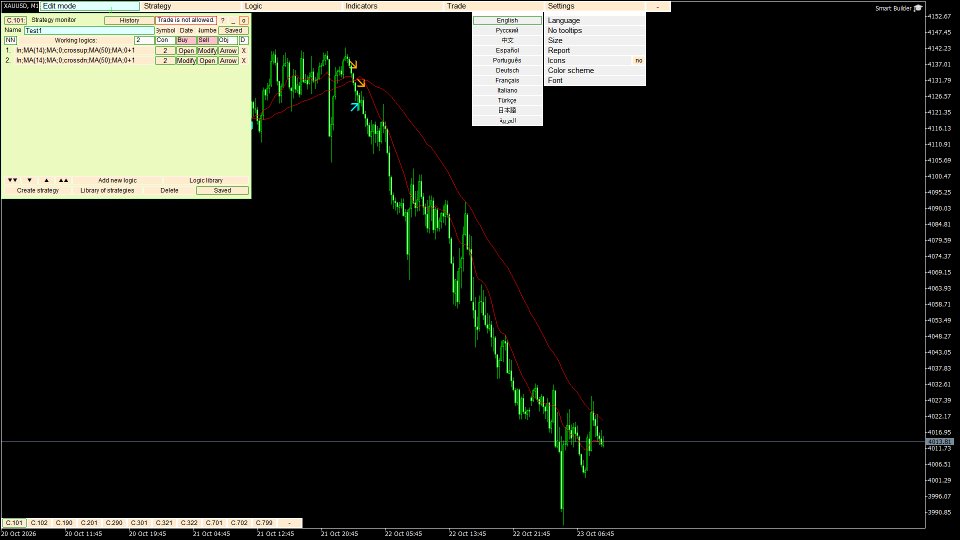Move logic to the bottom with double-down arrows
This screenshot has height=540, width=960.
coord(12,181)
